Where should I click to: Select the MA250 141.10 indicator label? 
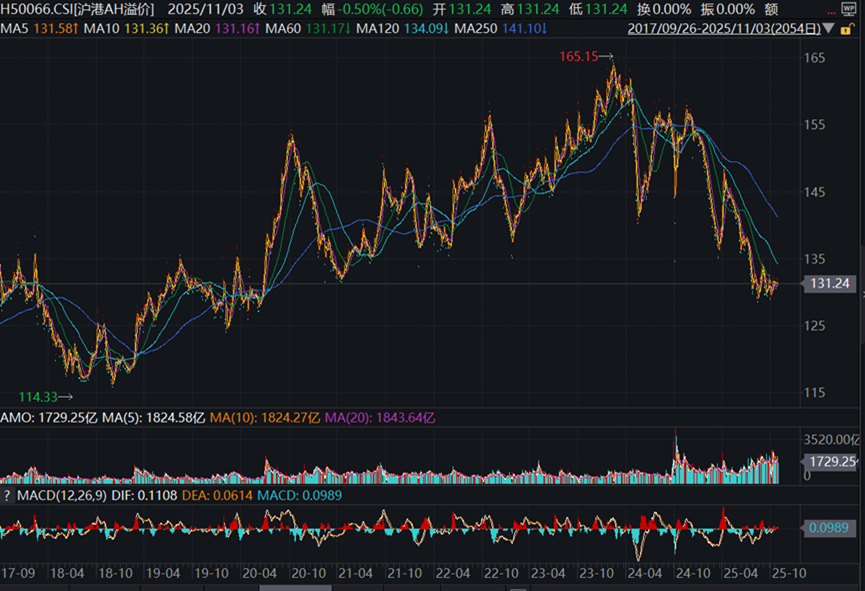[x=500, y=28]
